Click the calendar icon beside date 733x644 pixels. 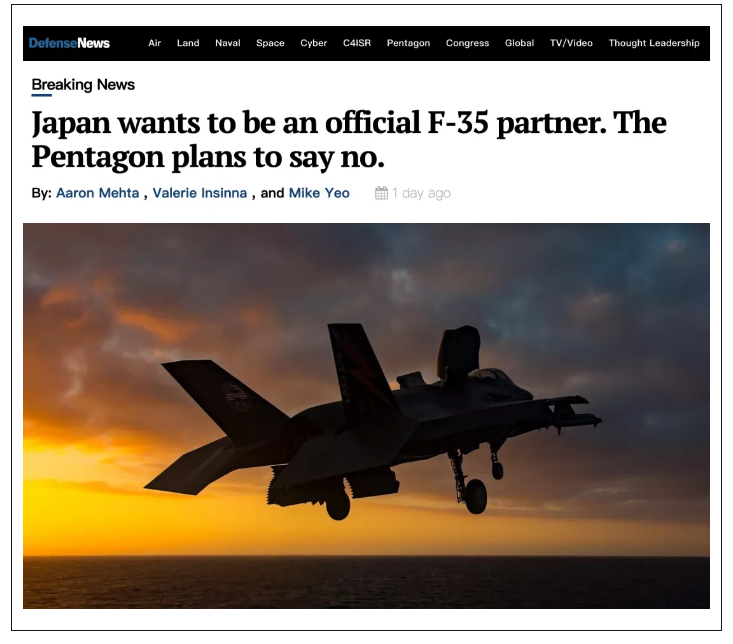[381, 193]
